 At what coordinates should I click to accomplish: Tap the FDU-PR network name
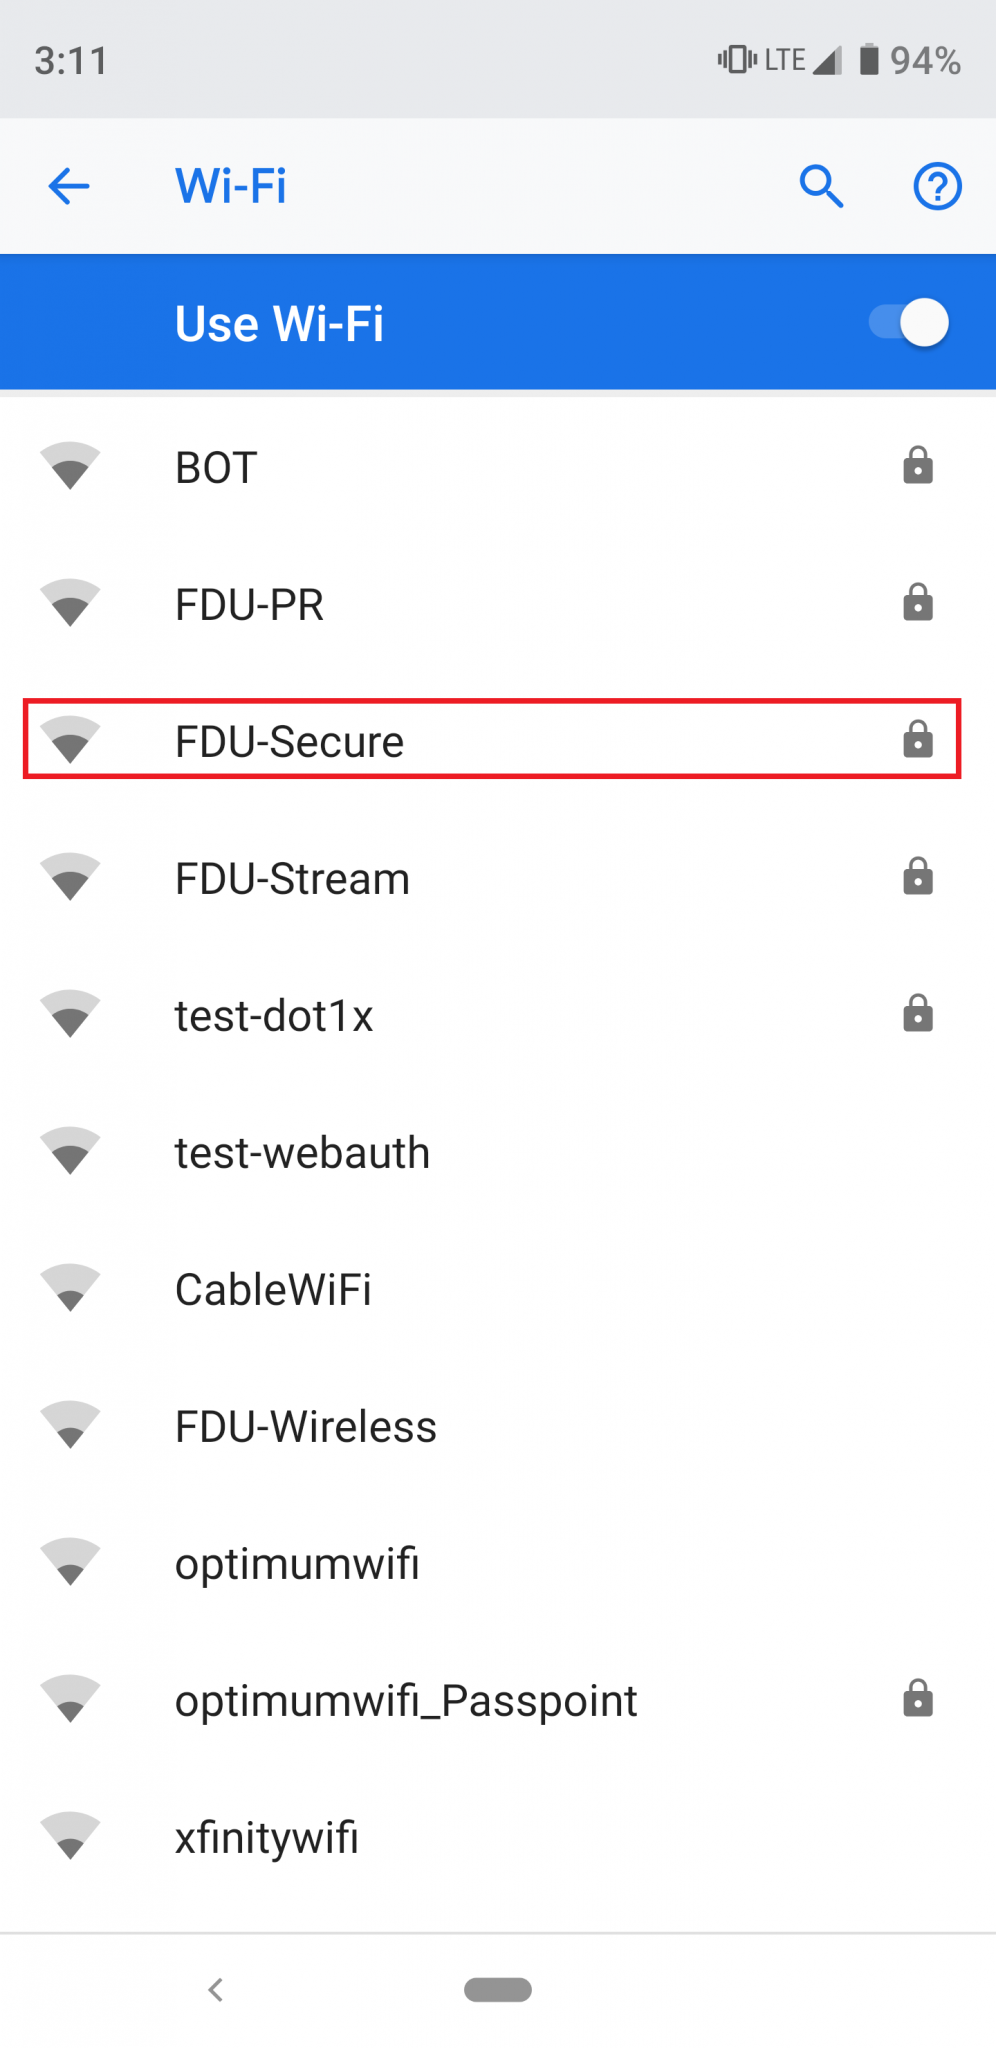pos(249,605)
